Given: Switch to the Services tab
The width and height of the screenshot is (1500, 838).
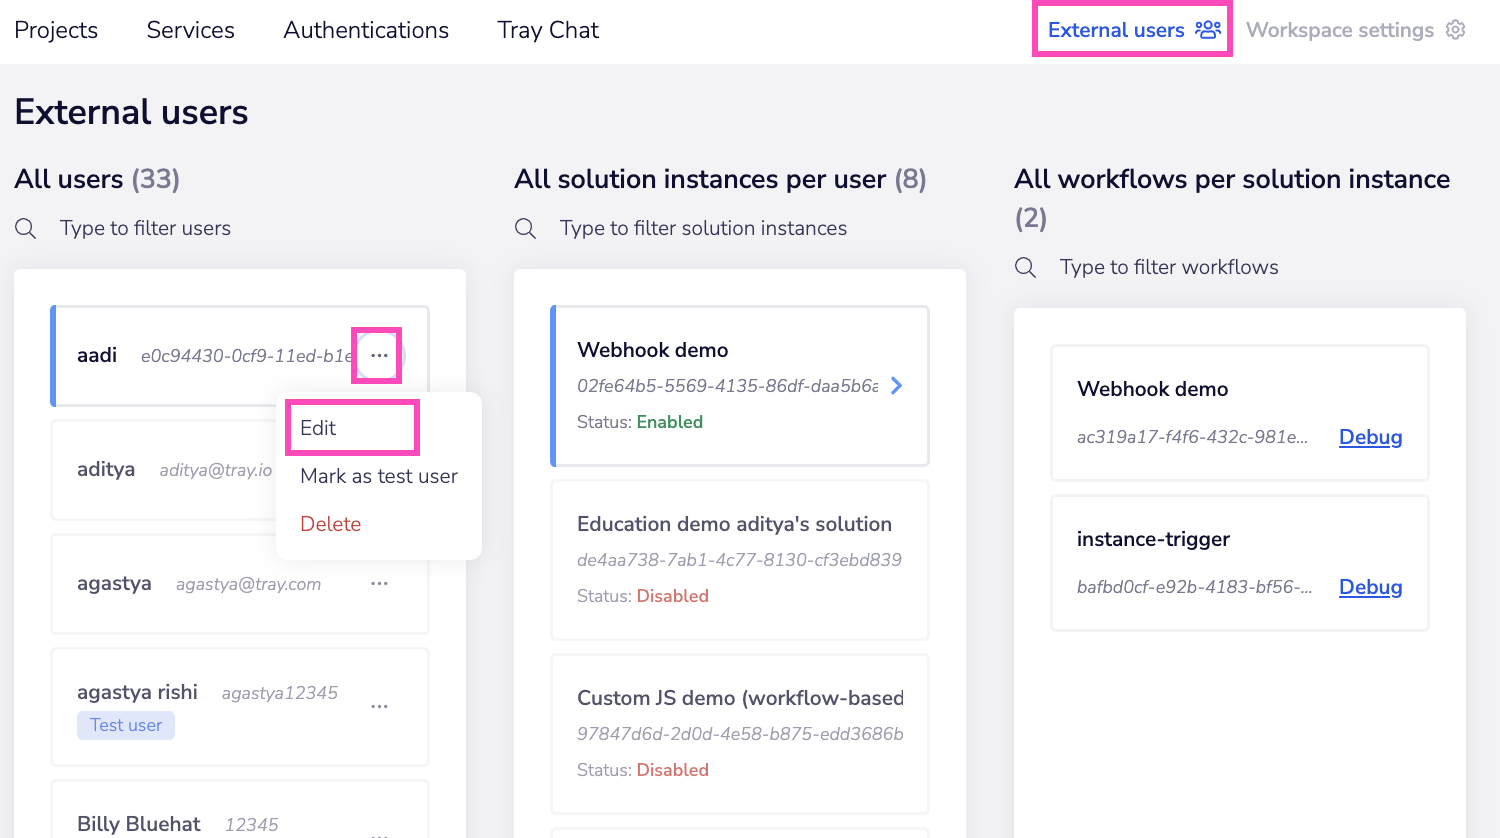Looking at the screenshot, I should [x=190, y=30].
